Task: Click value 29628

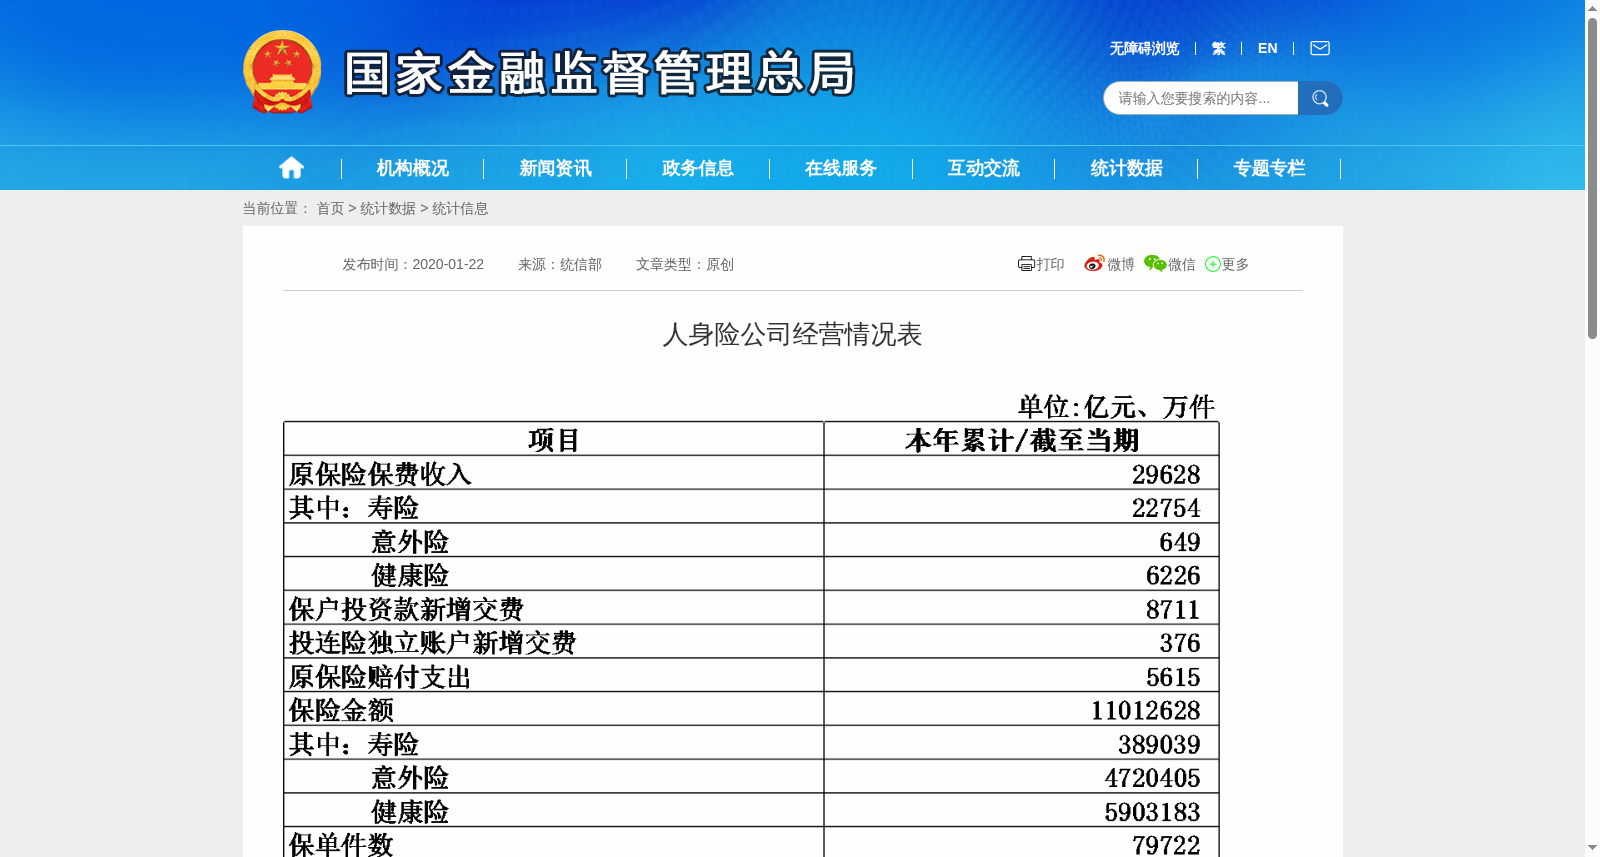Action: [x=1166, y=474]
